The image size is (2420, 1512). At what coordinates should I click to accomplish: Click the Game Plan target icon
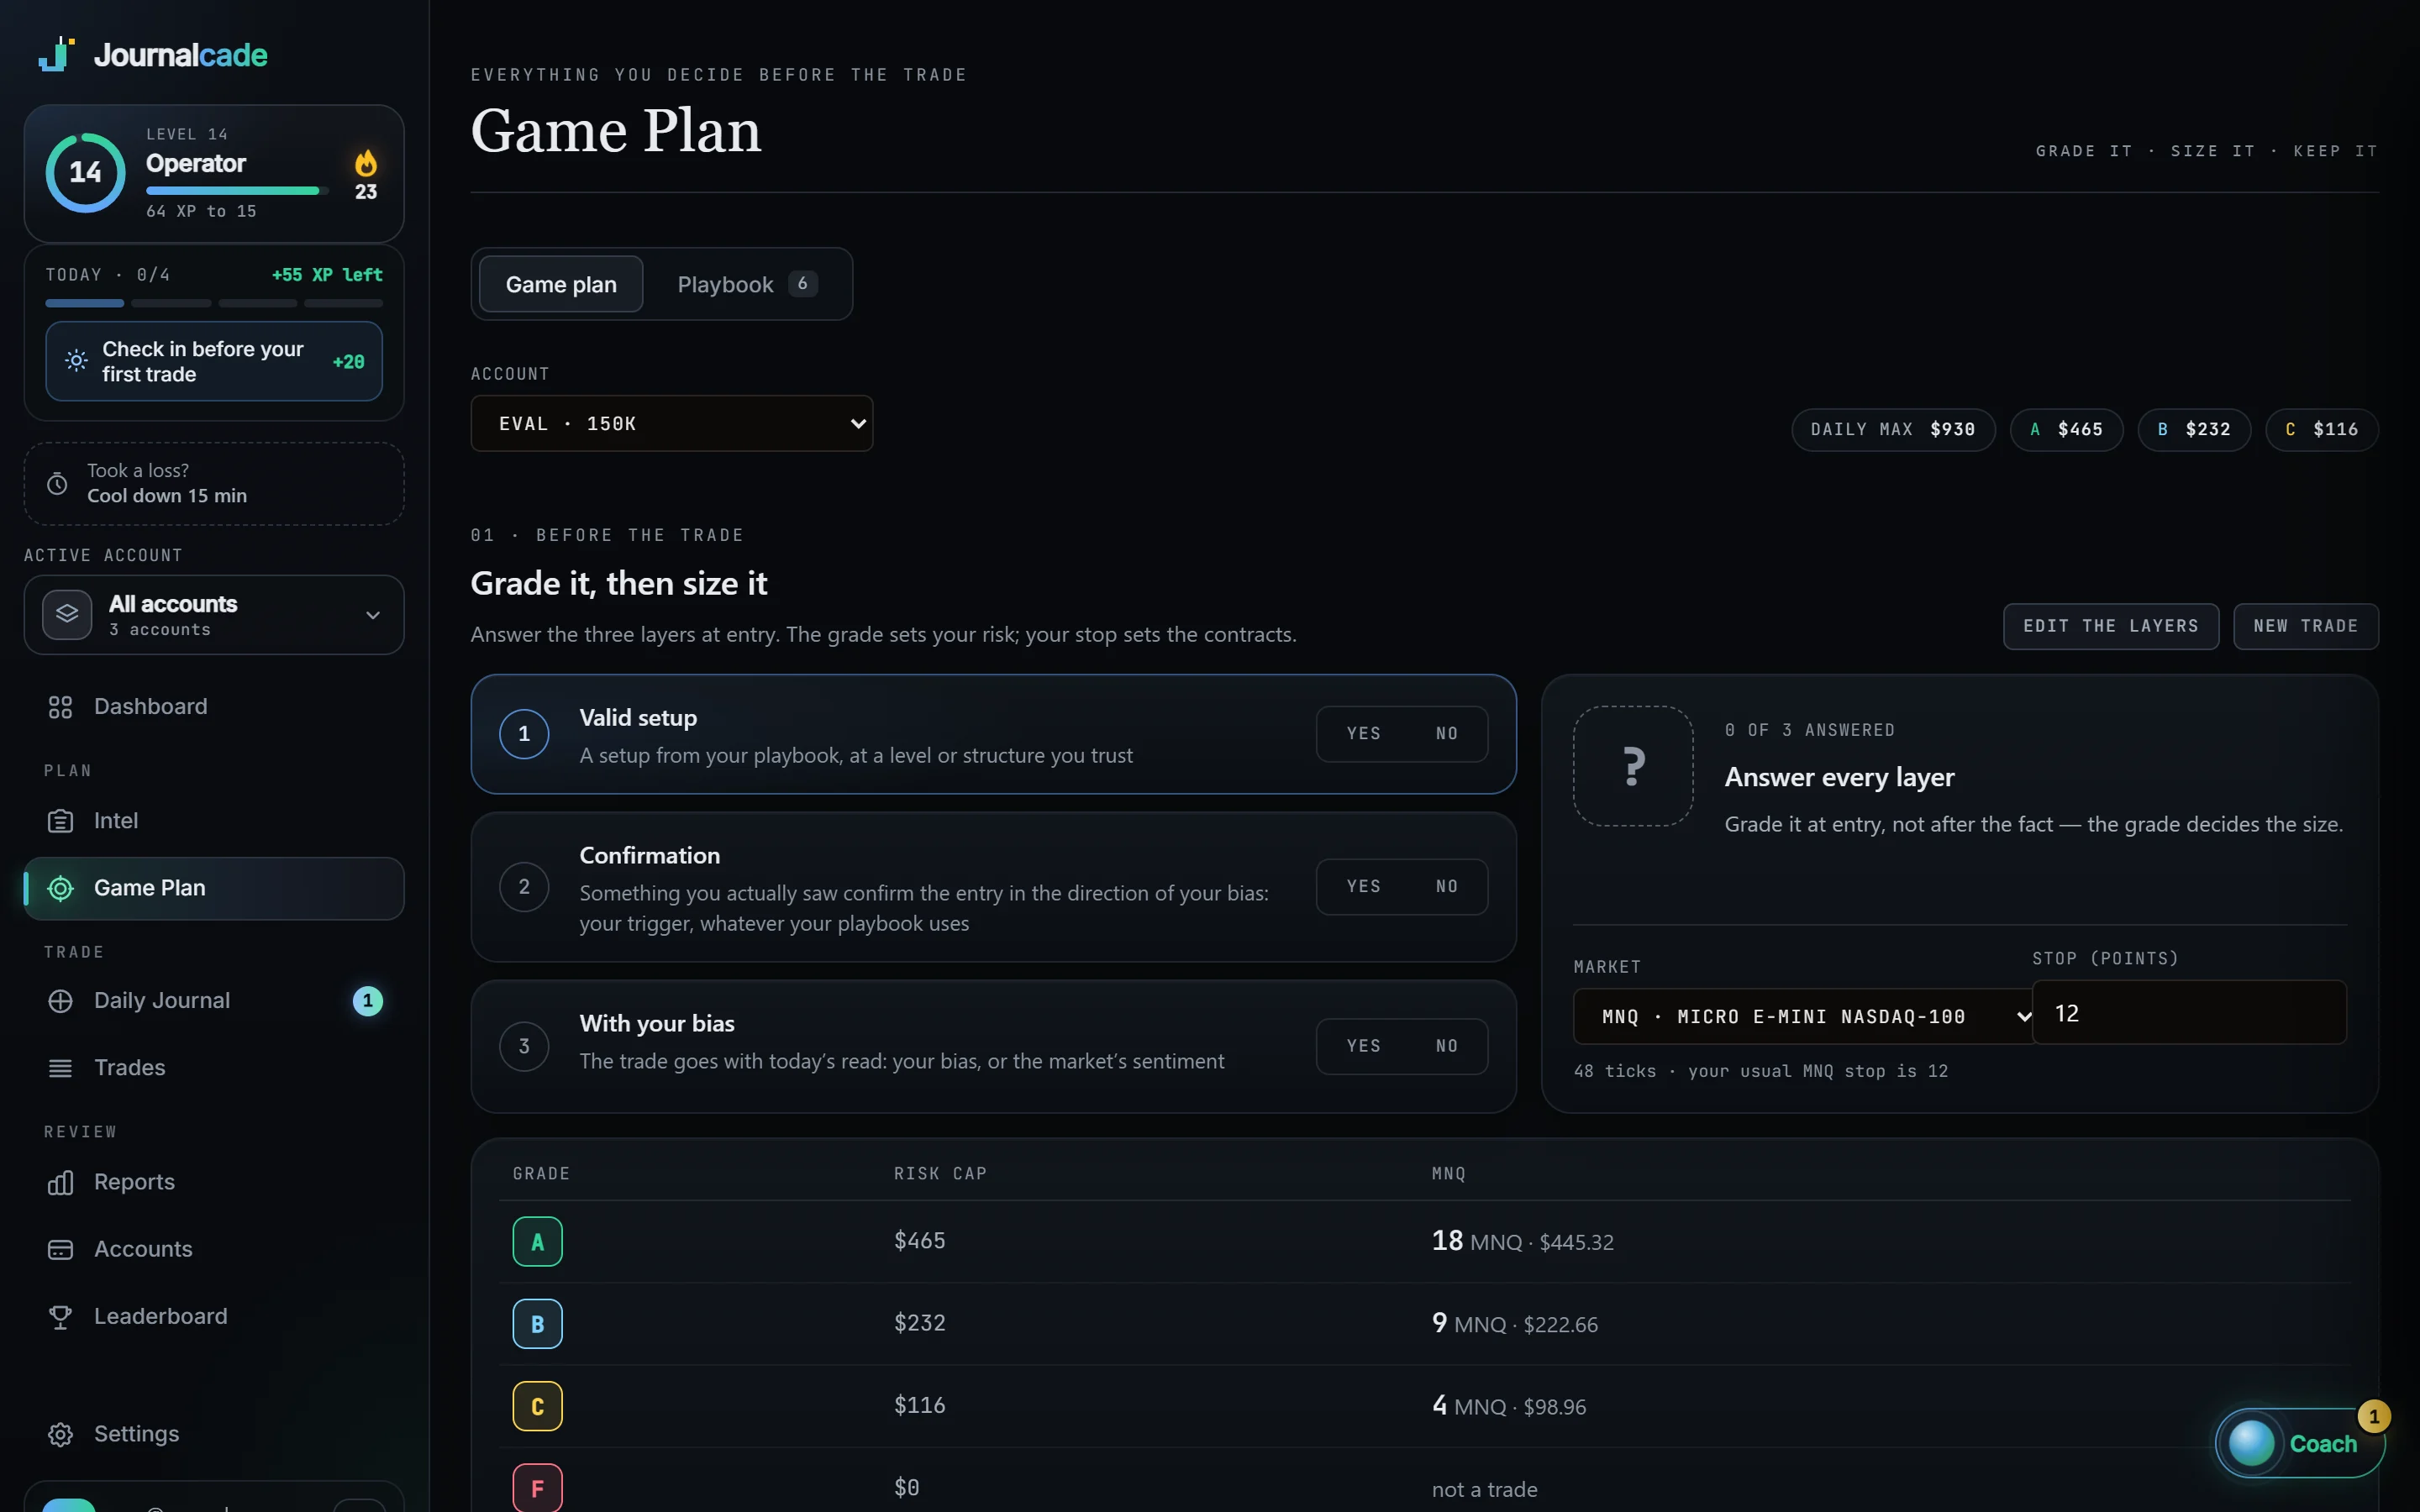click(x=60, y=888)
